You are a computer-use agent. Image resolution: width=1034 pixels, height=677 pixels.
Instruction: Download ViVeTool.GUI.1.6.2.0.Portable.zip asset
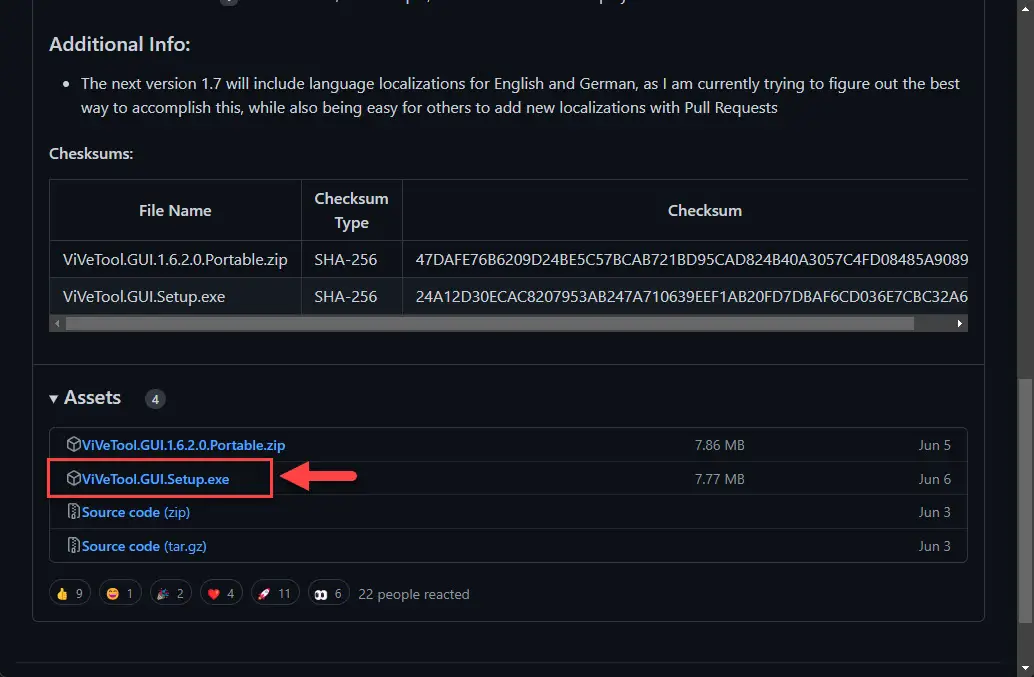point(183,445)
